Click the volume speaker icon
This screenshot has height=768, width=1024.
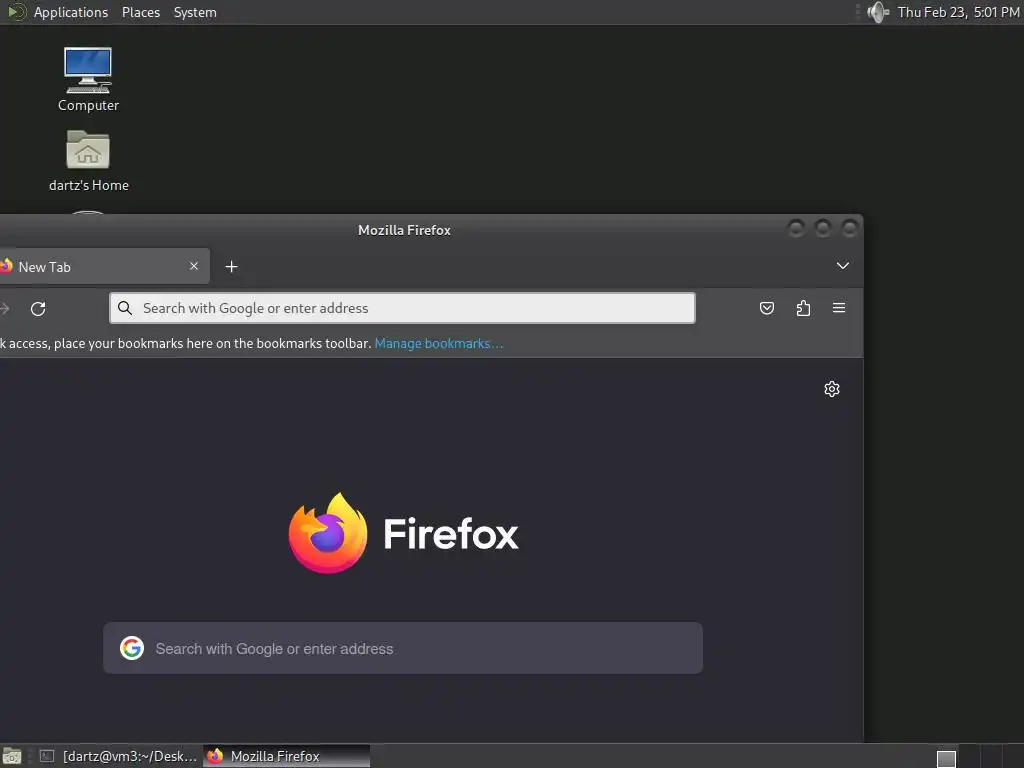tap(877, 12)
